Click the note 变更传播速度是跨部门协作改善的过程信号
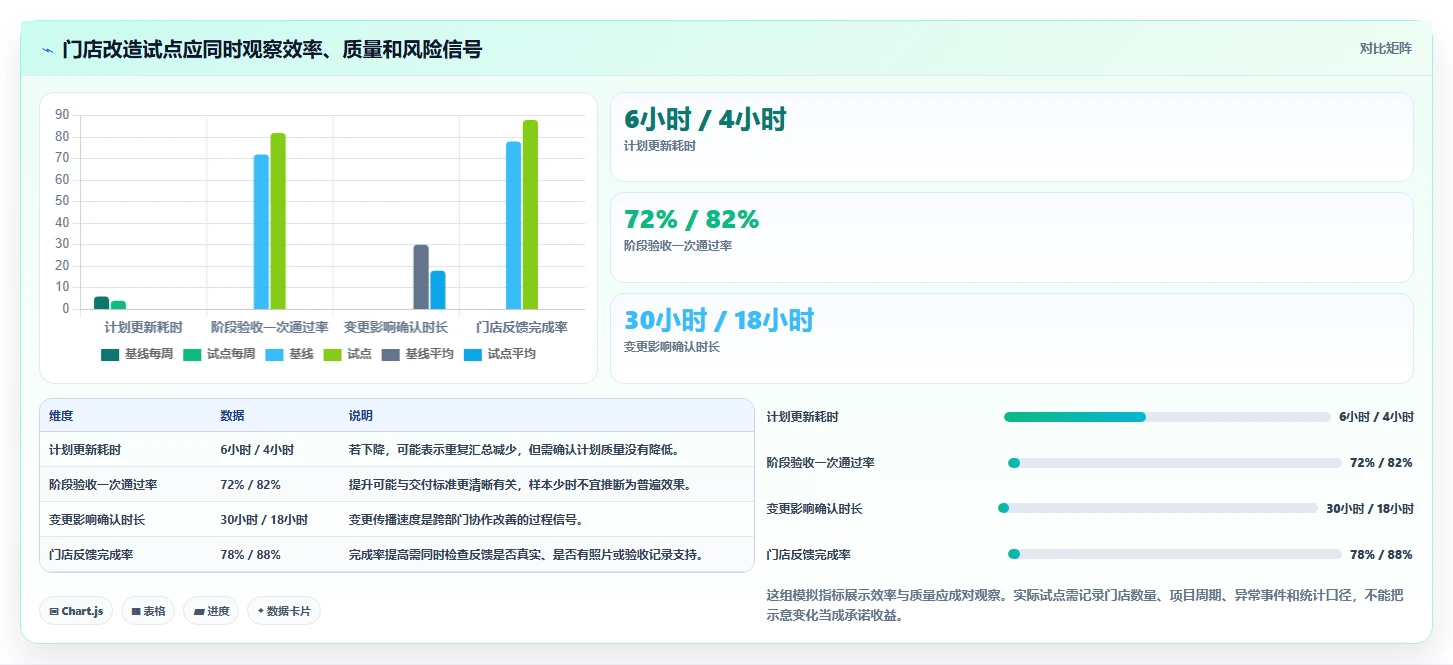 pyautogui.click(x=466, y=520)
